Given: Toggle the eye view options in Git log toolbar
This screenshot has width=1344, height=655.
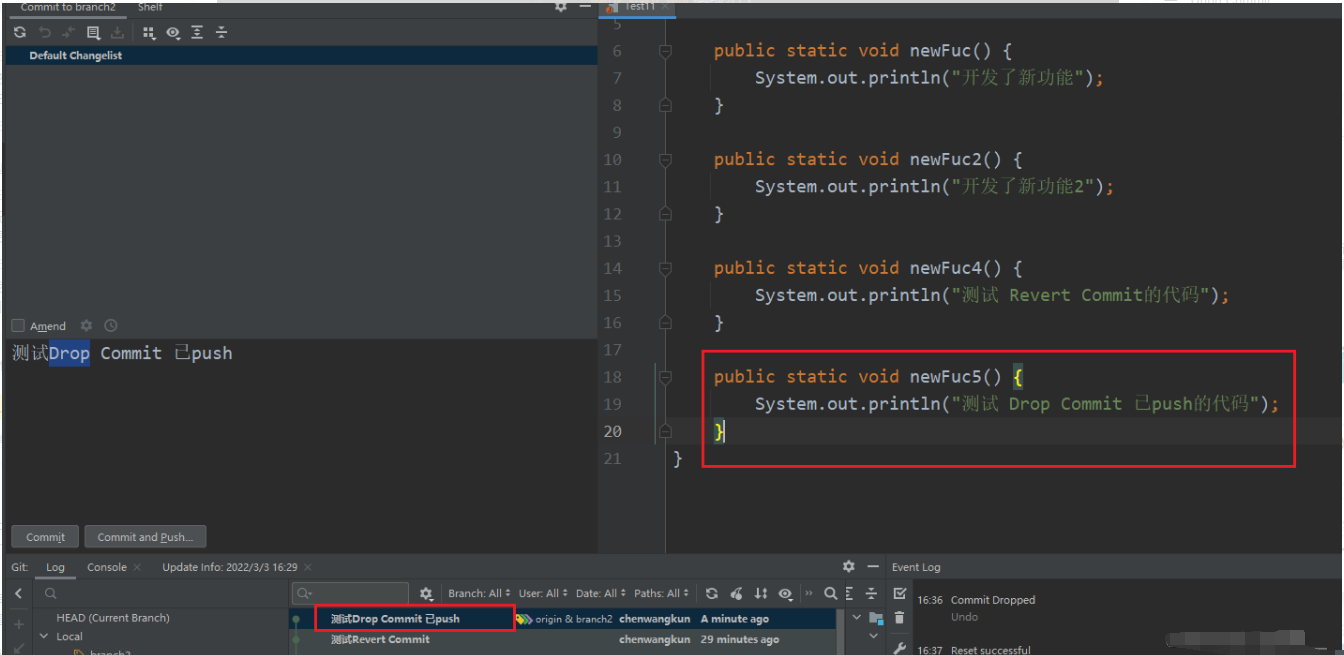Looking at the screenshot, I should pyautogui.click(x=785, y=593).
